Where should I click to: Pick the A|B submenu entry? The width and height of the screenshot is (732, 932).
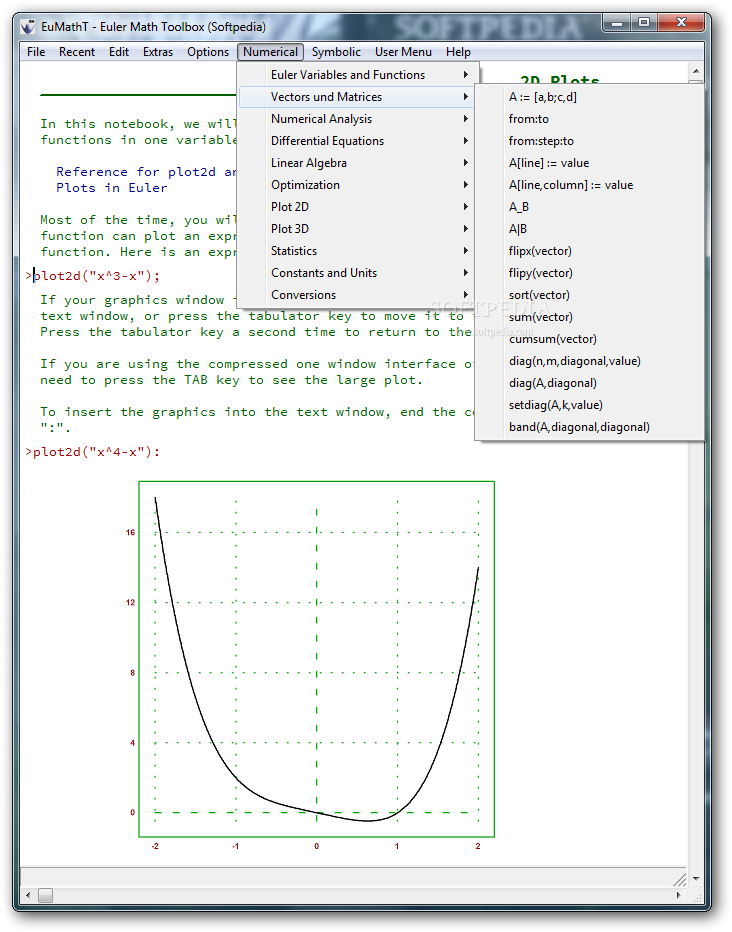(x=589, y=229)
